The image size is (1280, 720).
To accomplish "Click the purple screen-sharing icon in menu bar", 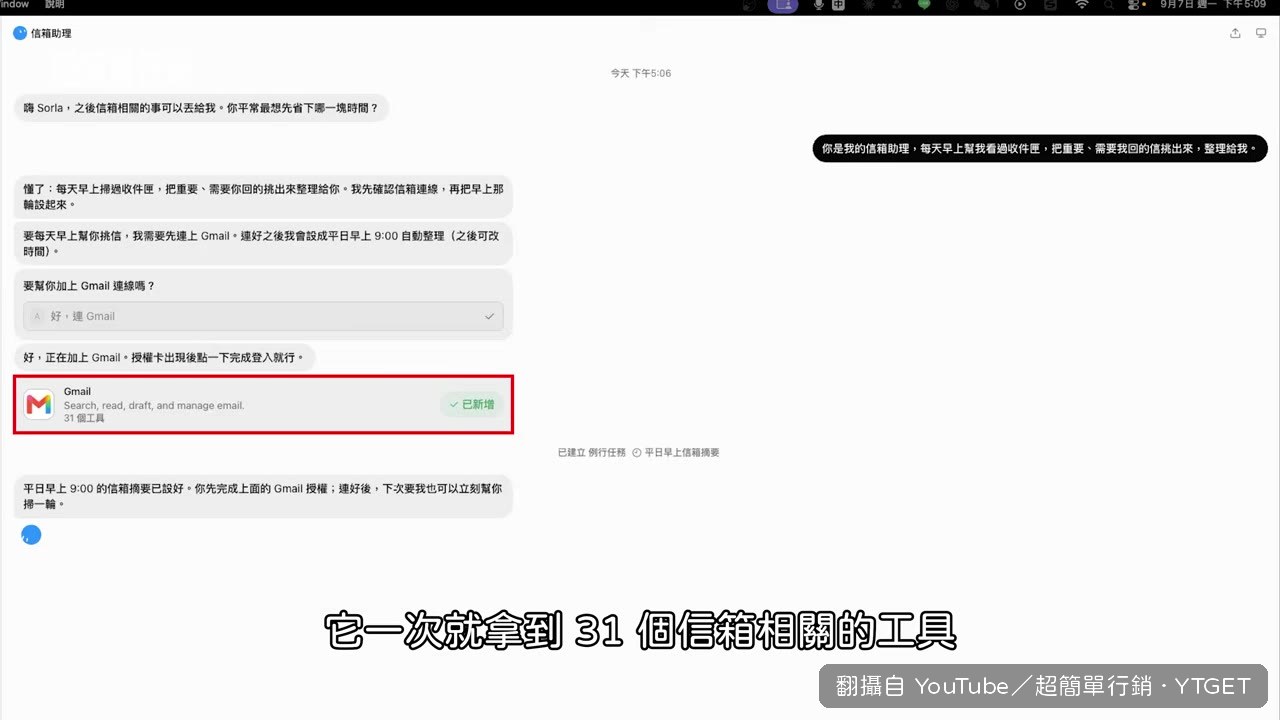I will pos(783,5).
